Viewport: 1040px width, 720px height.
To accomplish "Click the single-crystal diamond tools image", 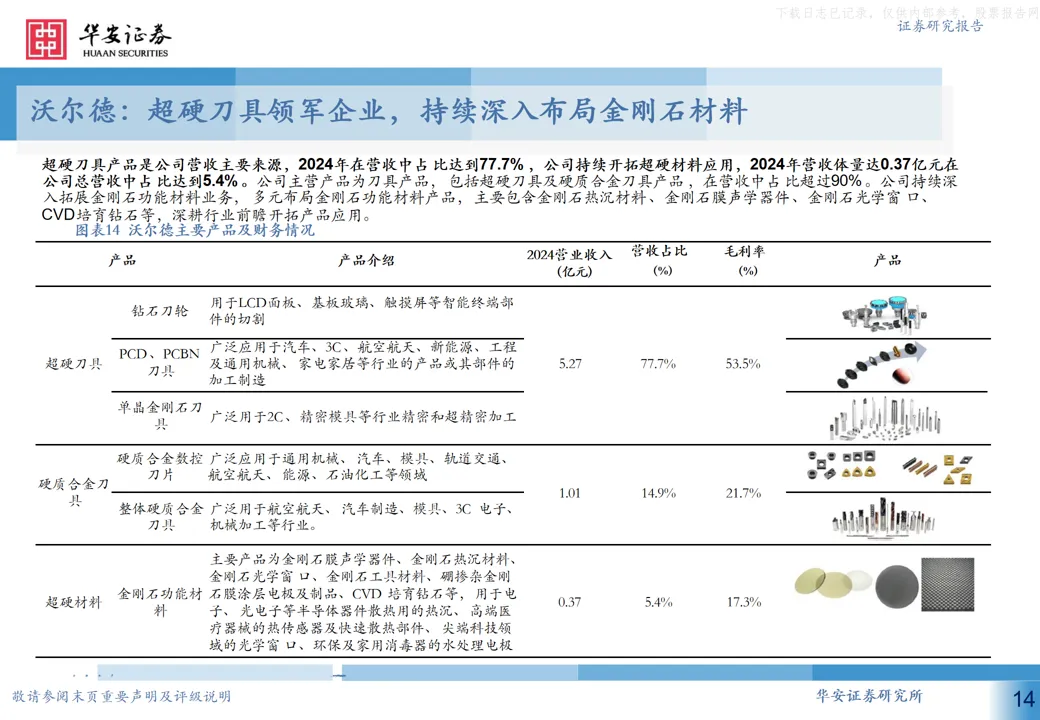I will 884,418.
